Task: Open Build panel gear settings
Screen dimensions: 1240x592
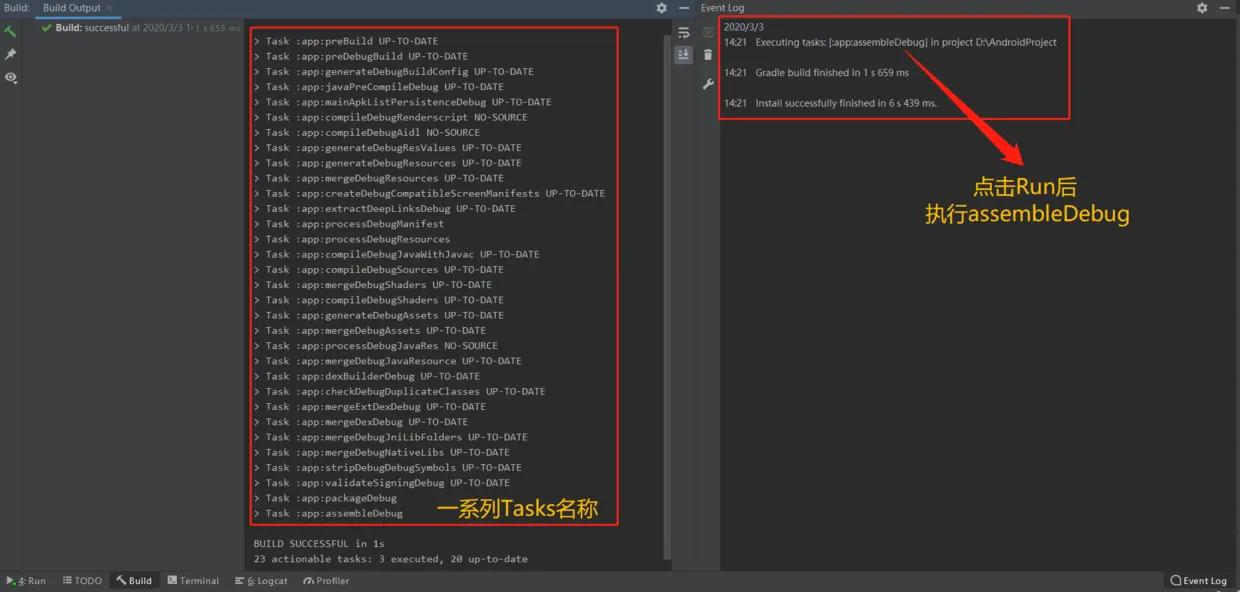Action: [661, 8]
